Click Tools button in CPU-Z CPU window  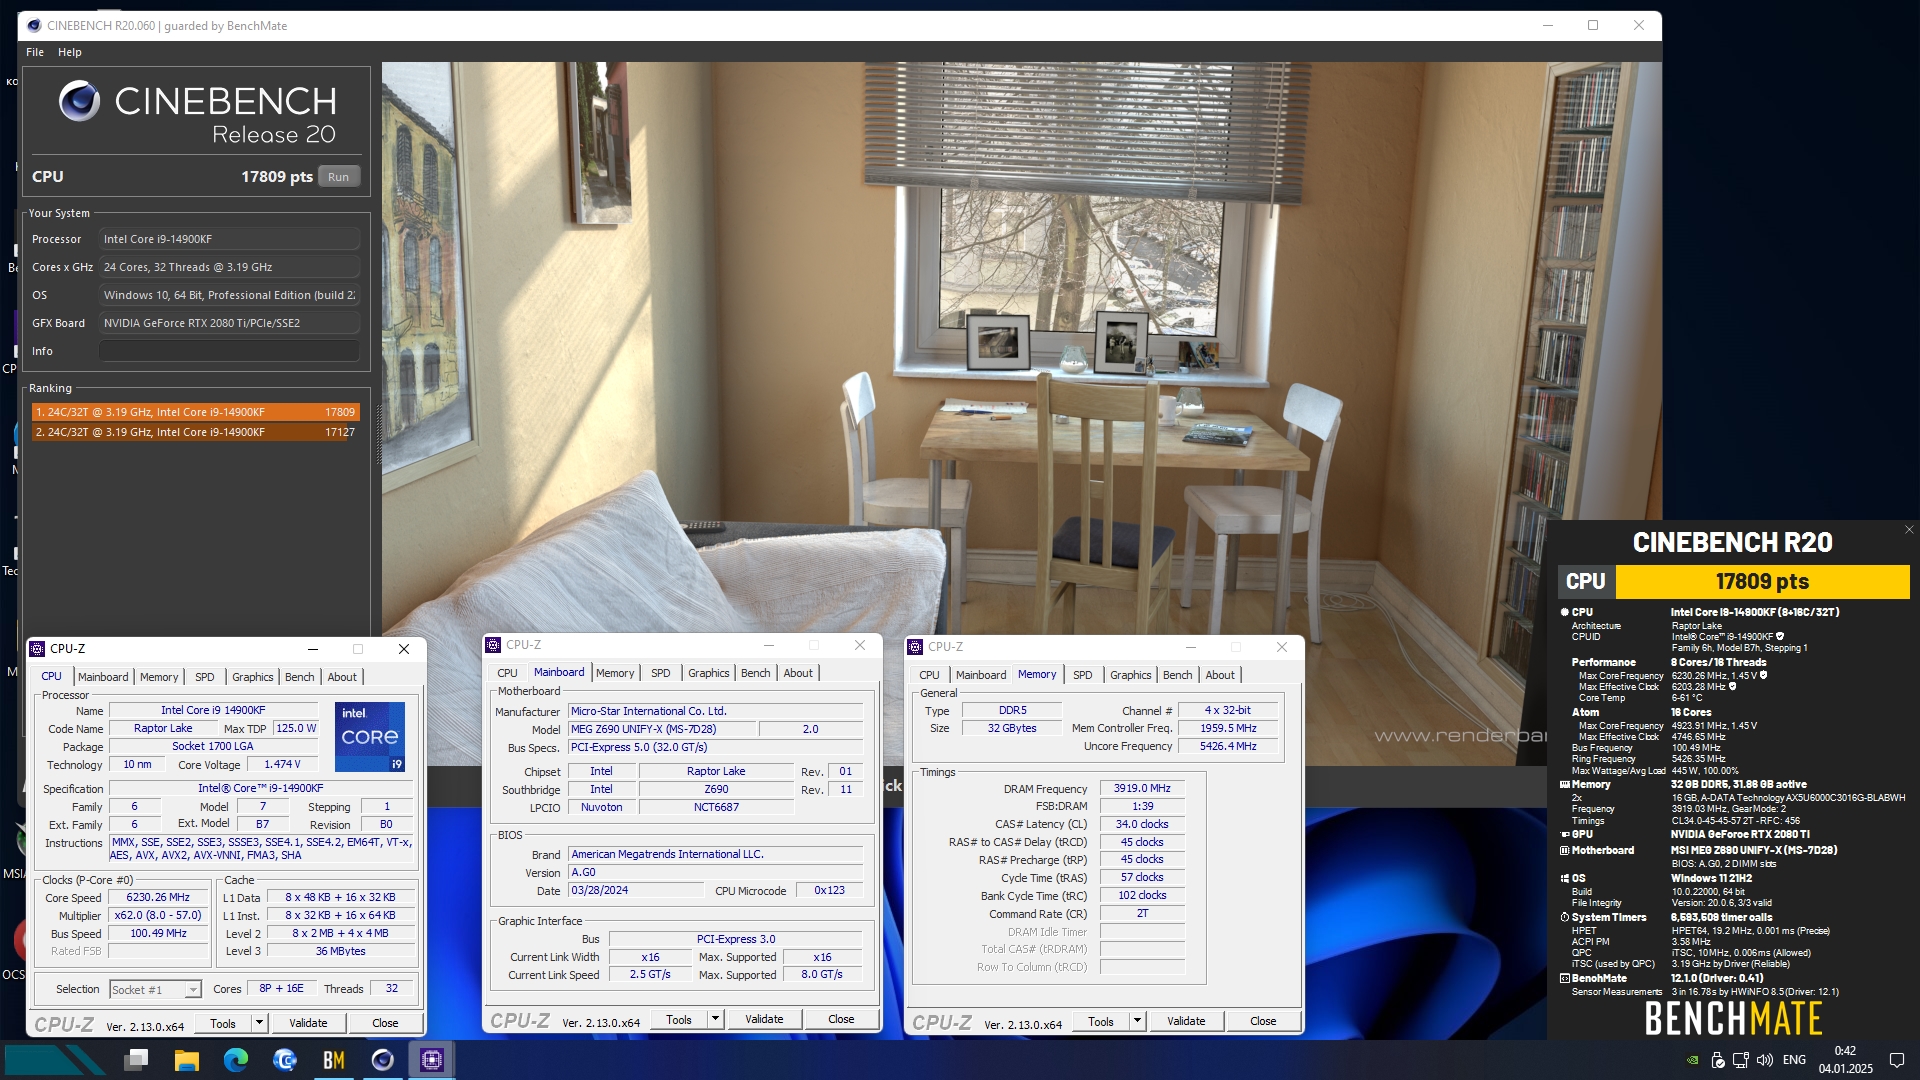click(223, 1023)
